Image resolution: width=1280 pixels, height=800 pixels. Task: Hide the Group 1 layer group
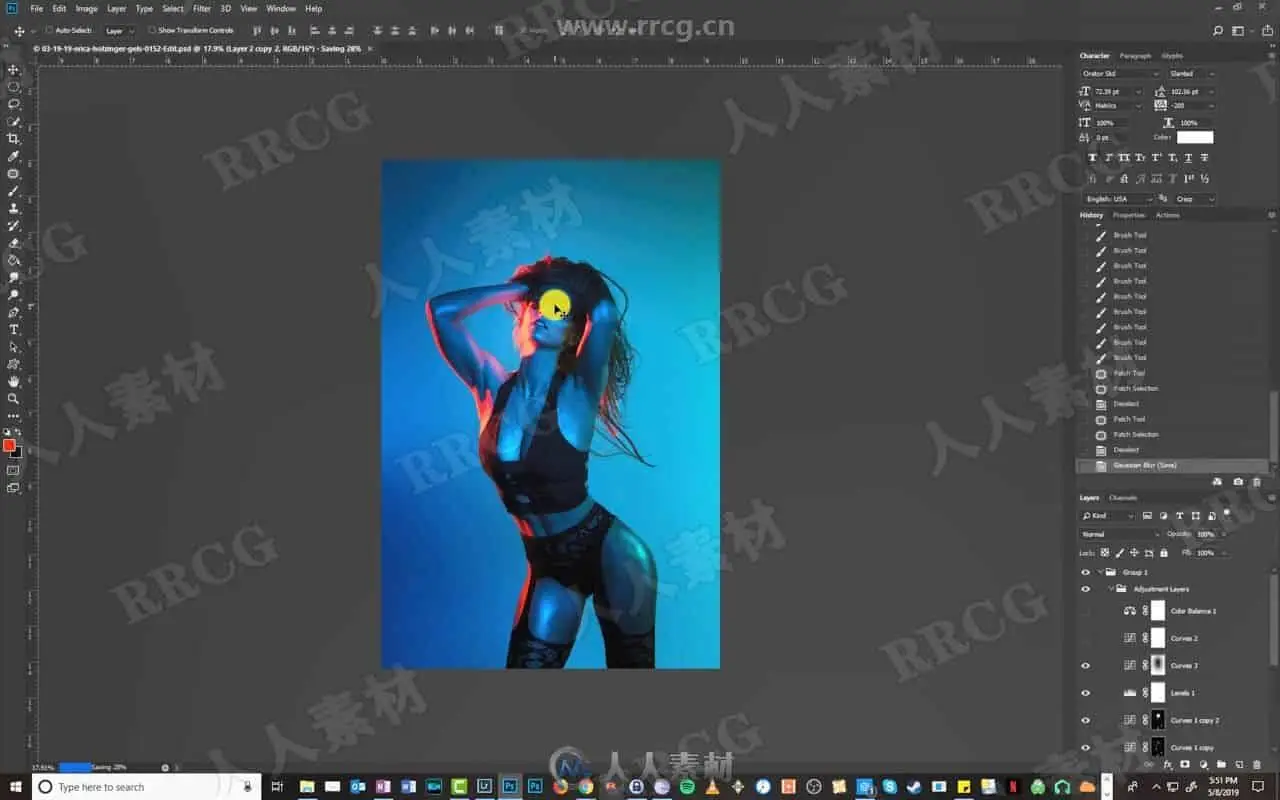pos(1086,572)
